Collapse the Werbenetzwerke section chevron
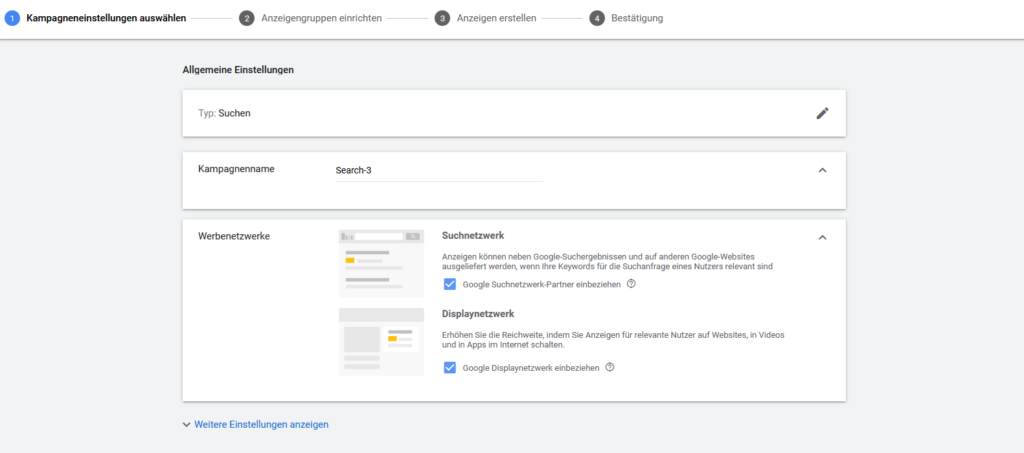The width and height of the screenshot is (1024, 453). [822, 238]
